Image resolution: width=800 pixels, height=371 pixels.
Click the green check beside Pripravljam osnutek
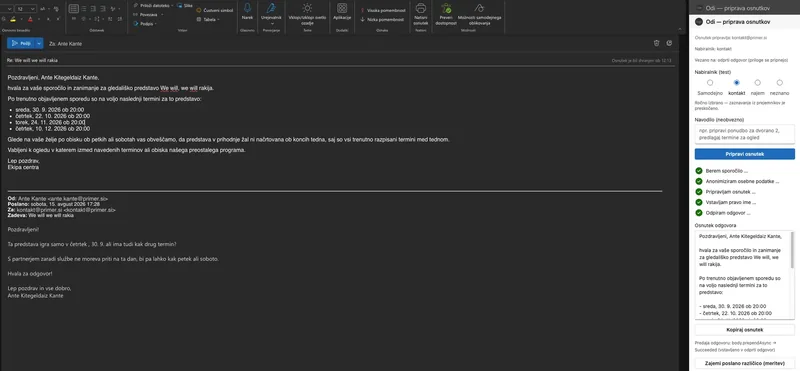[699, 192]
